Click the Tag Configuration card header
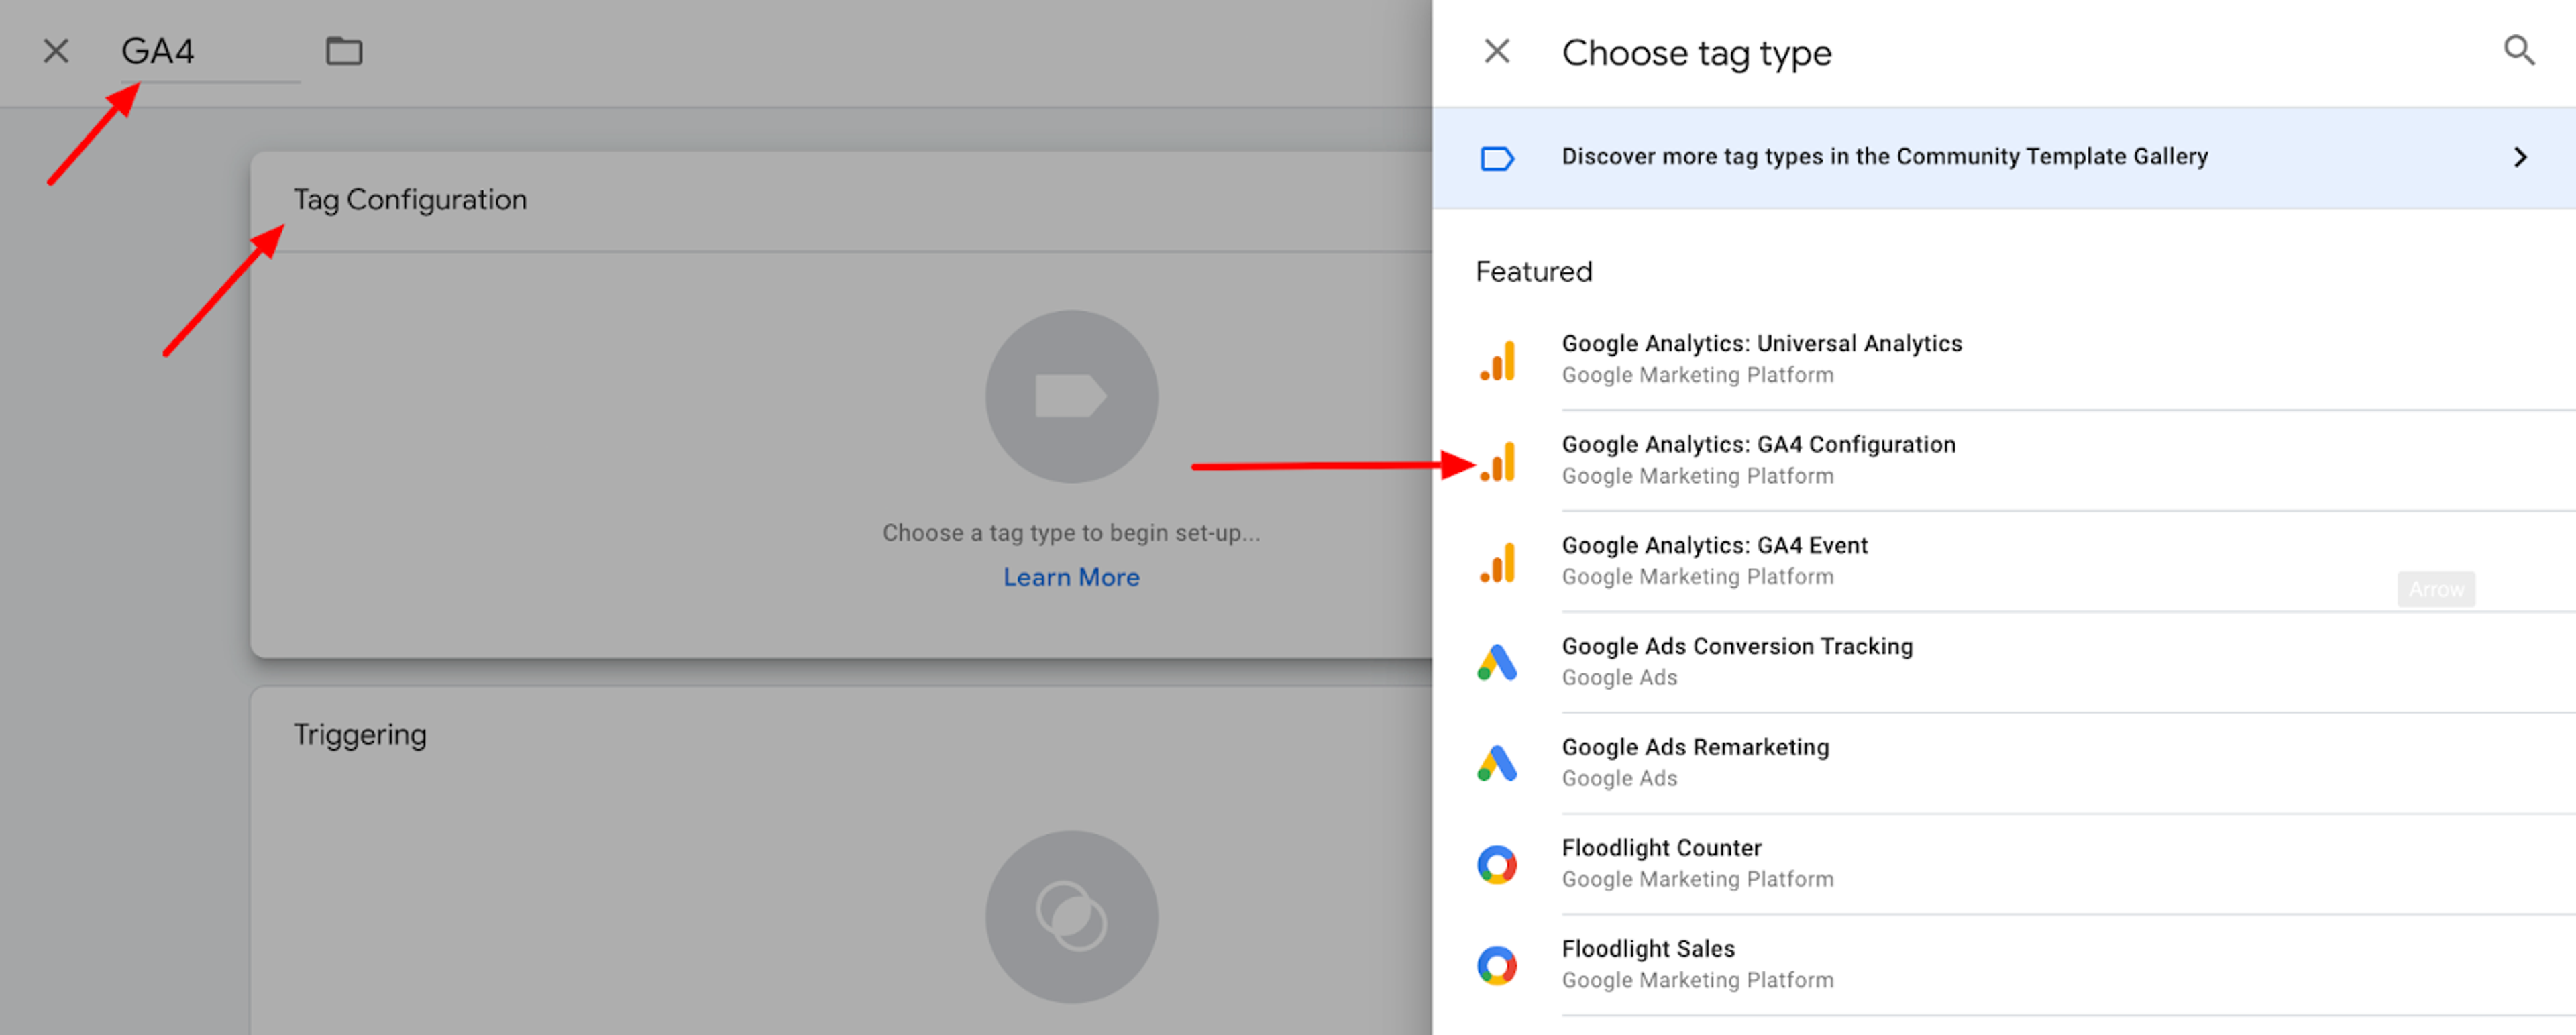Image resolution: width=2576 pixels, height=1035 pixels. [841, 200]
